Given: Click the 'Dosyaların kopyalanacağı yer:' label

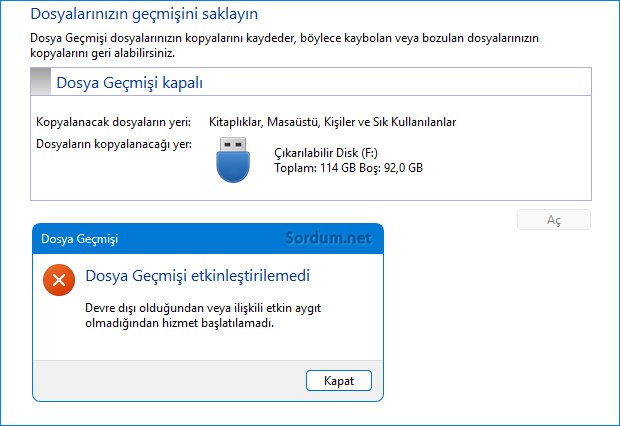Looking at the screenshot, I should point(114,144).
